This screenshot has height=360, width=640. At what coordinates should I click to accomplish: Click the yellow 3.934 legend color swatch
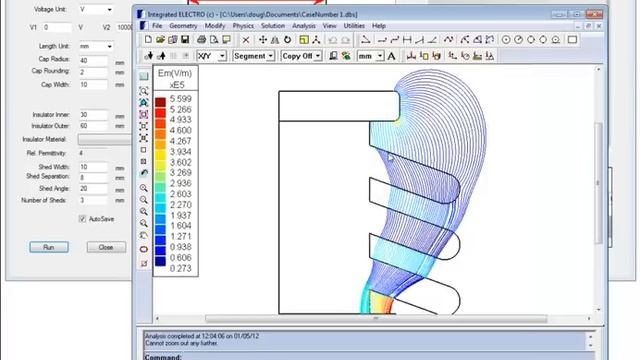(160, 154)
